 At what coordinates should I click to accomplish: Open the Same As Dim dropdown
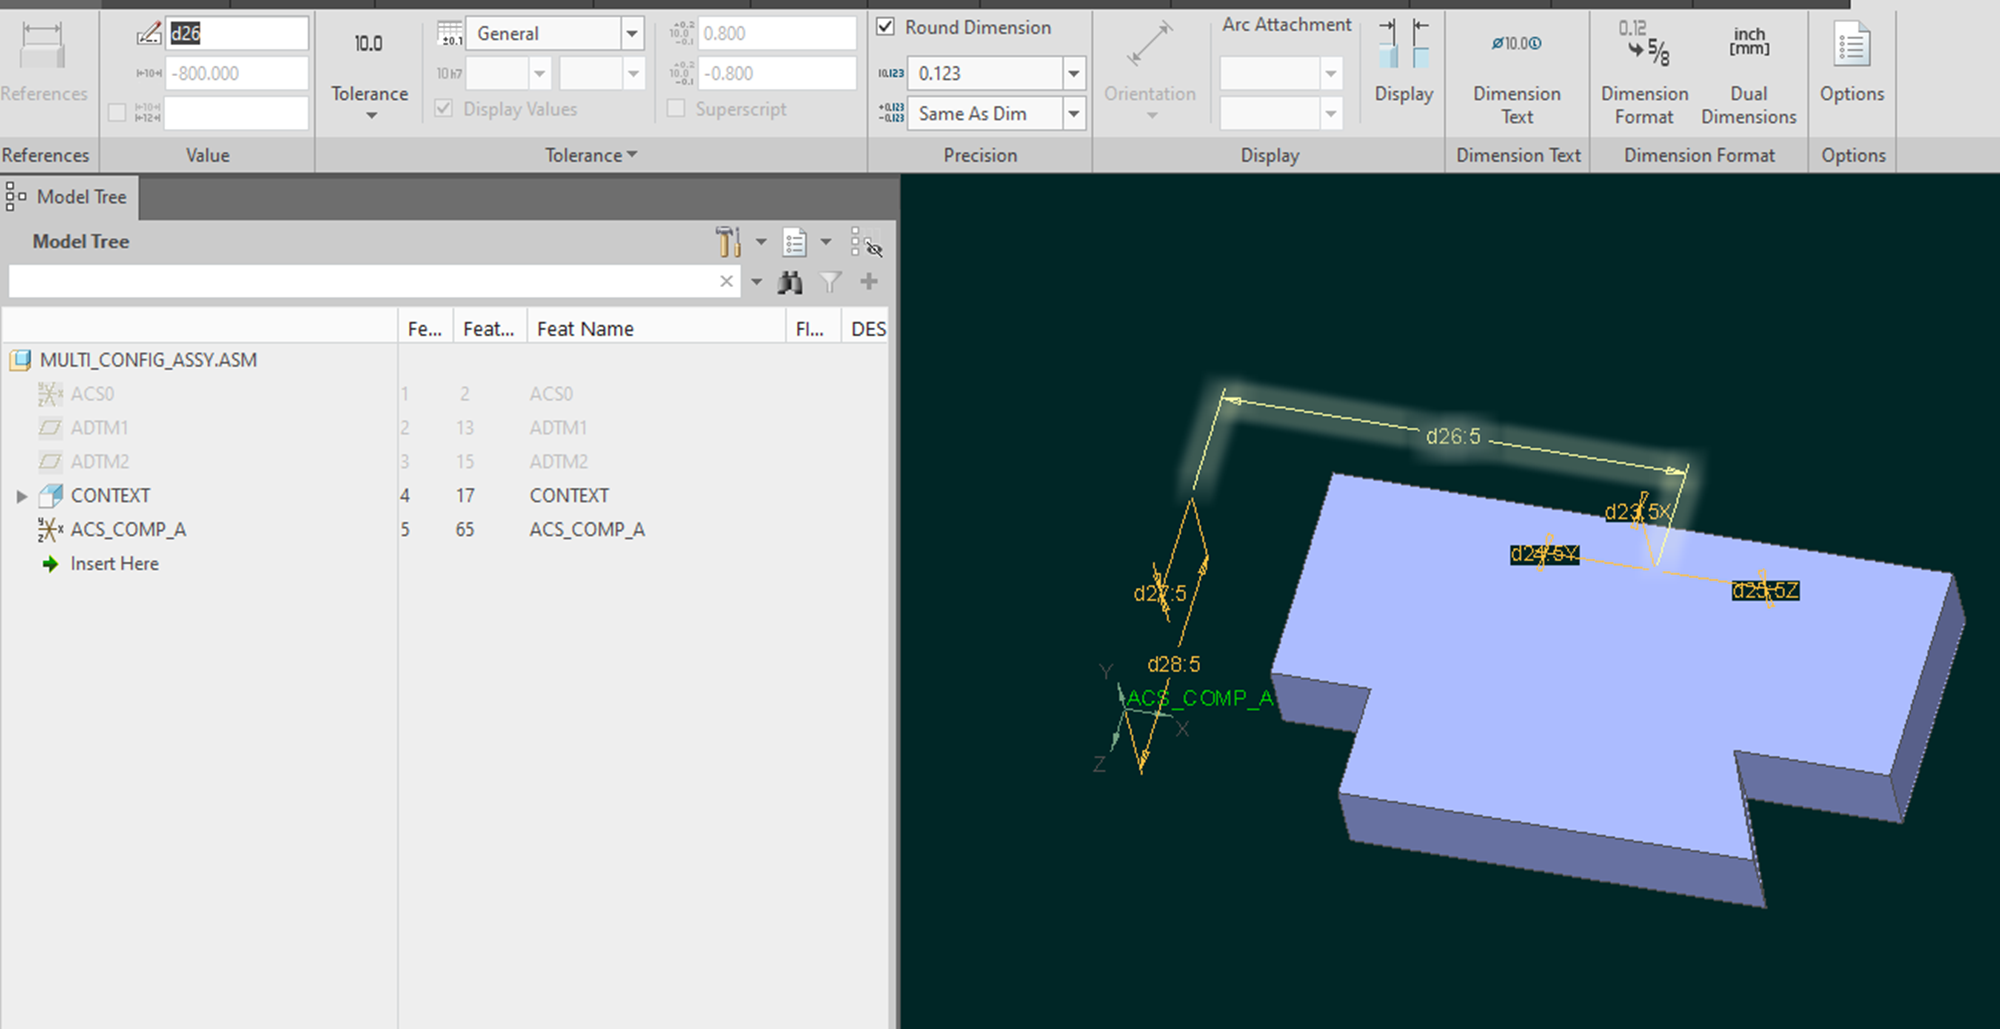pyautogui.click(x=1074, y=113)
